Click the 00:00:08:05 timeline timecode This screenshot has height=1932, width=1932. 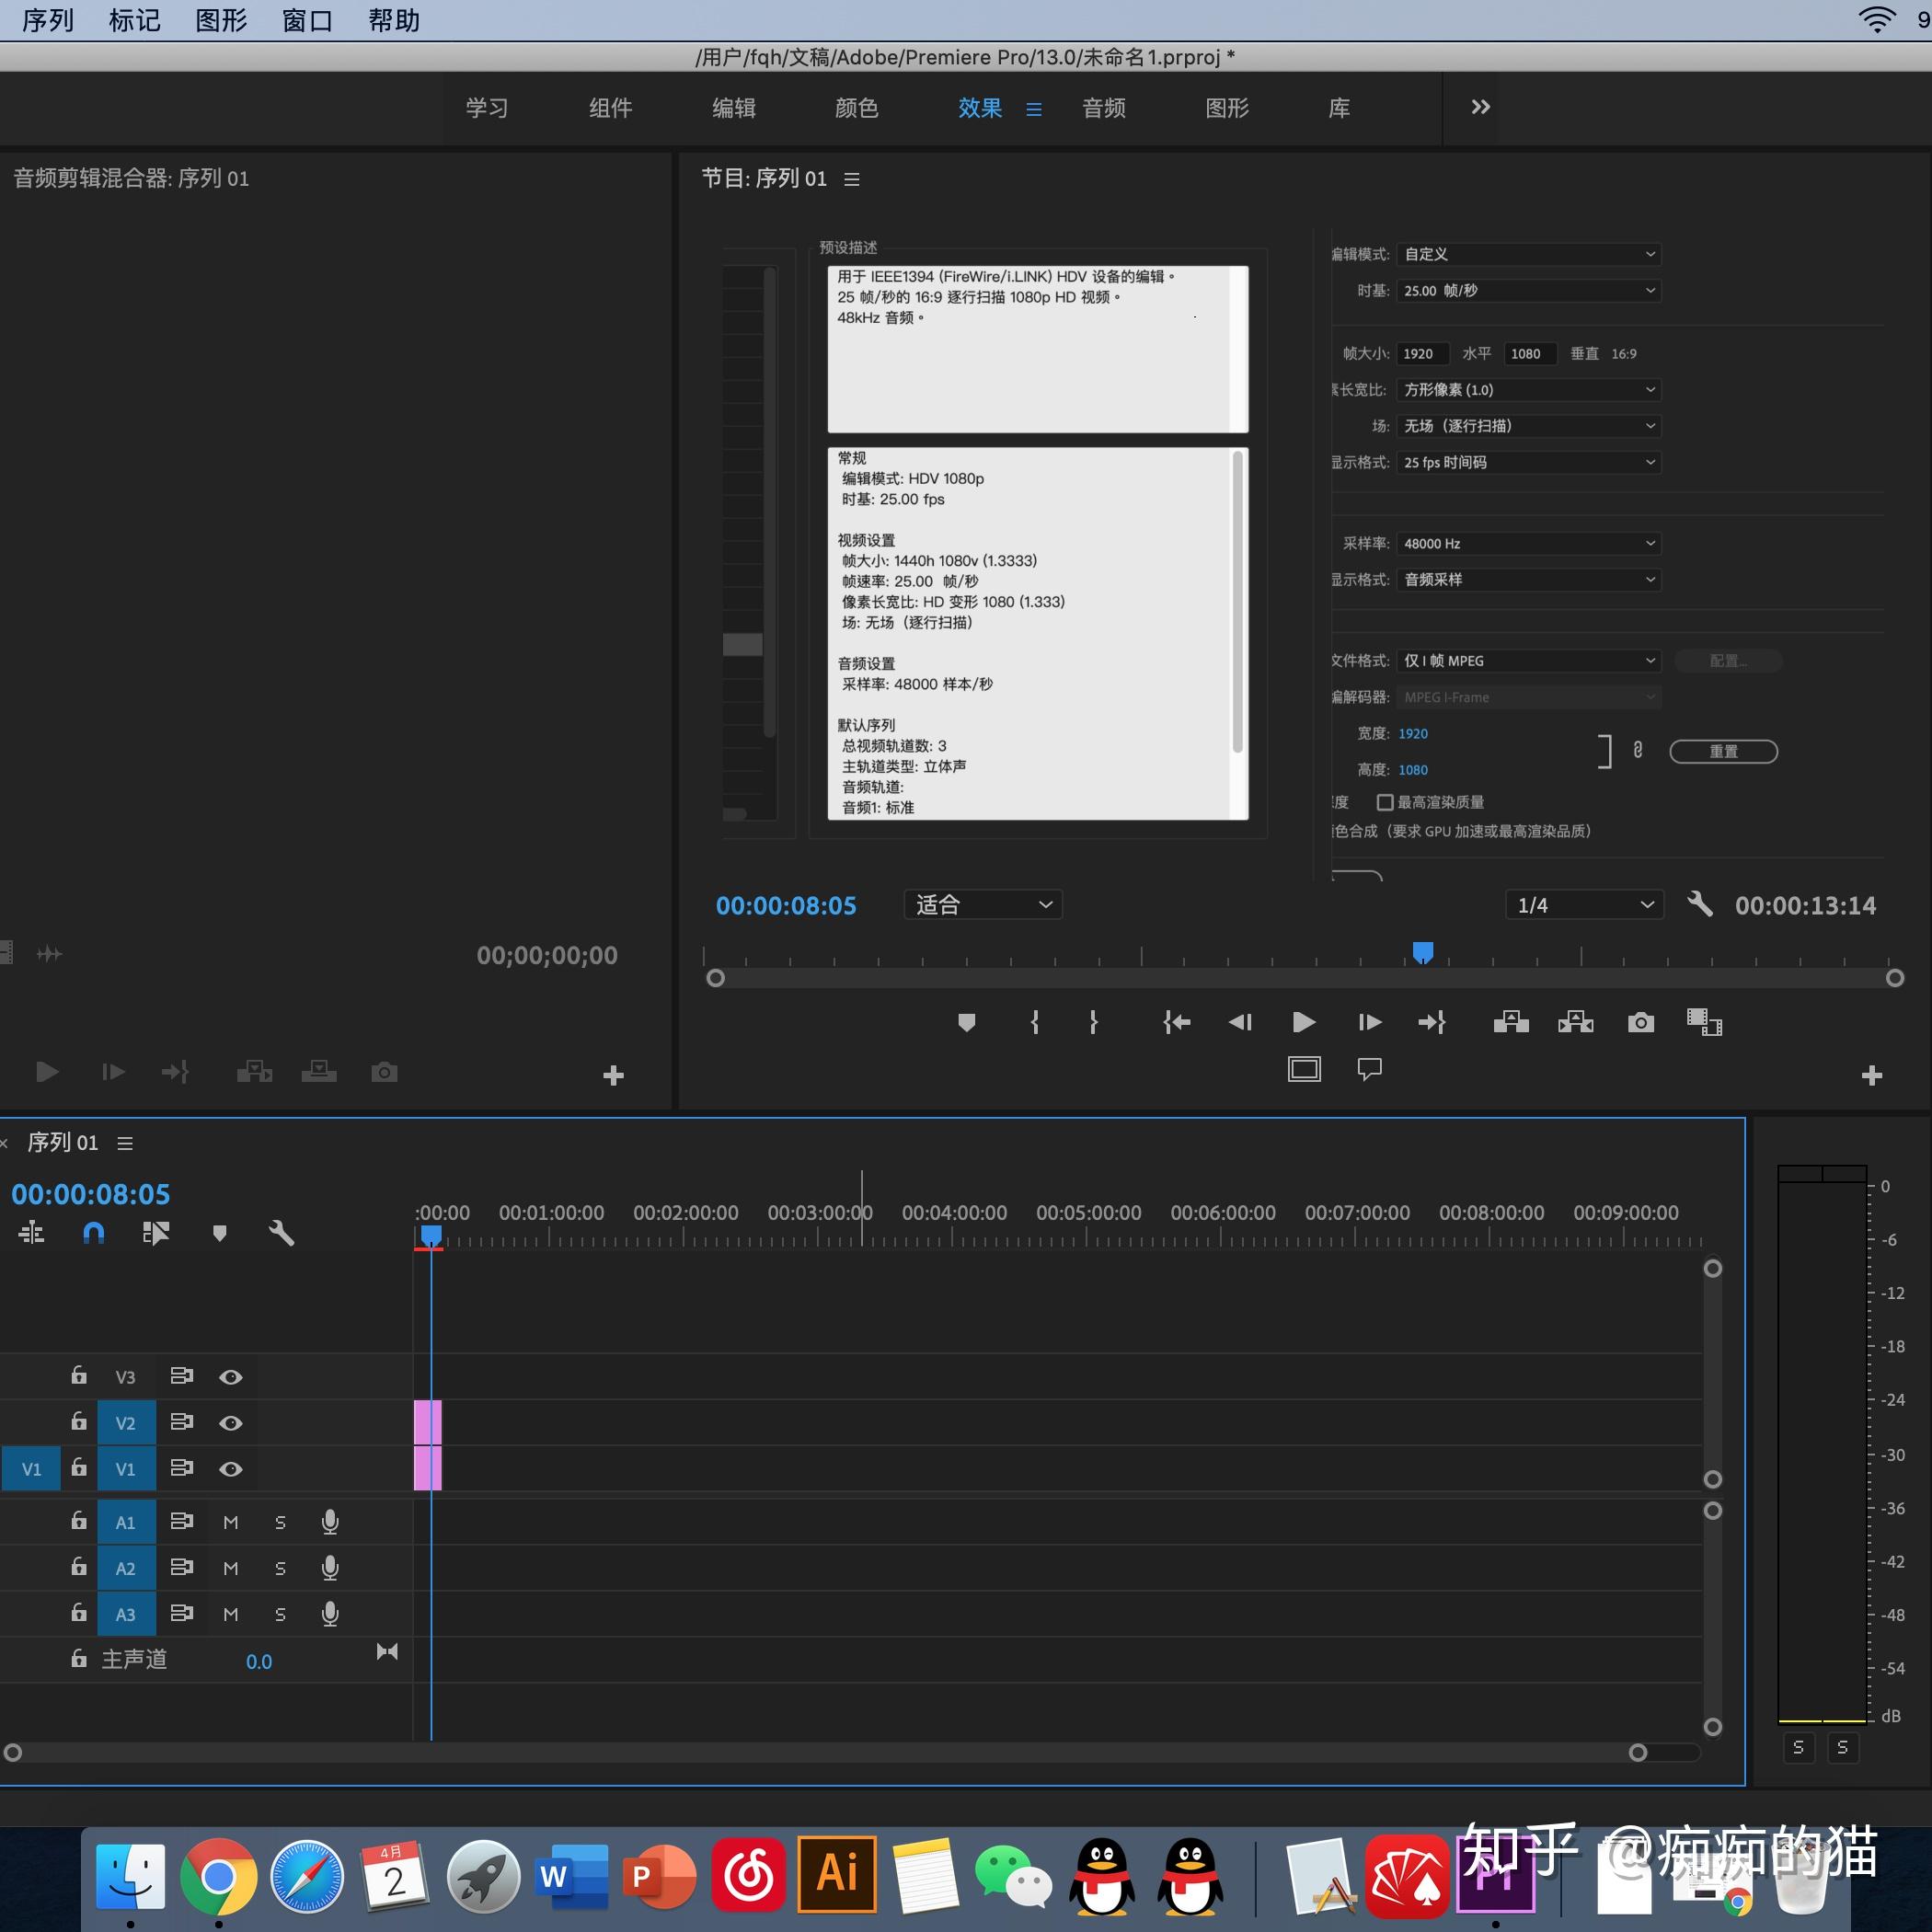[x=90, y=1194]
